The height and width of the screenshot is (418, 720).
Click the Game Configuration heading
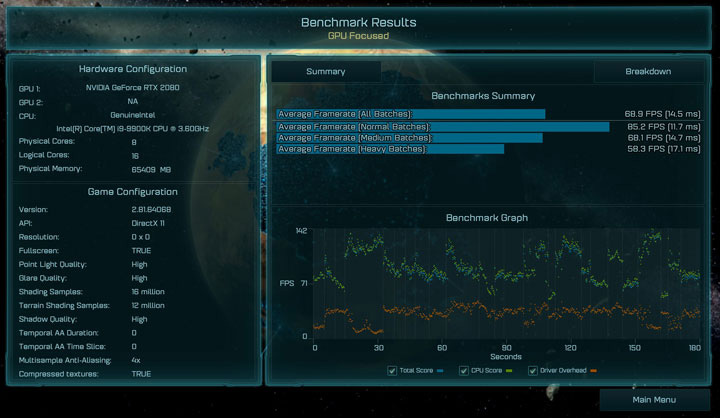click(133, 192)
